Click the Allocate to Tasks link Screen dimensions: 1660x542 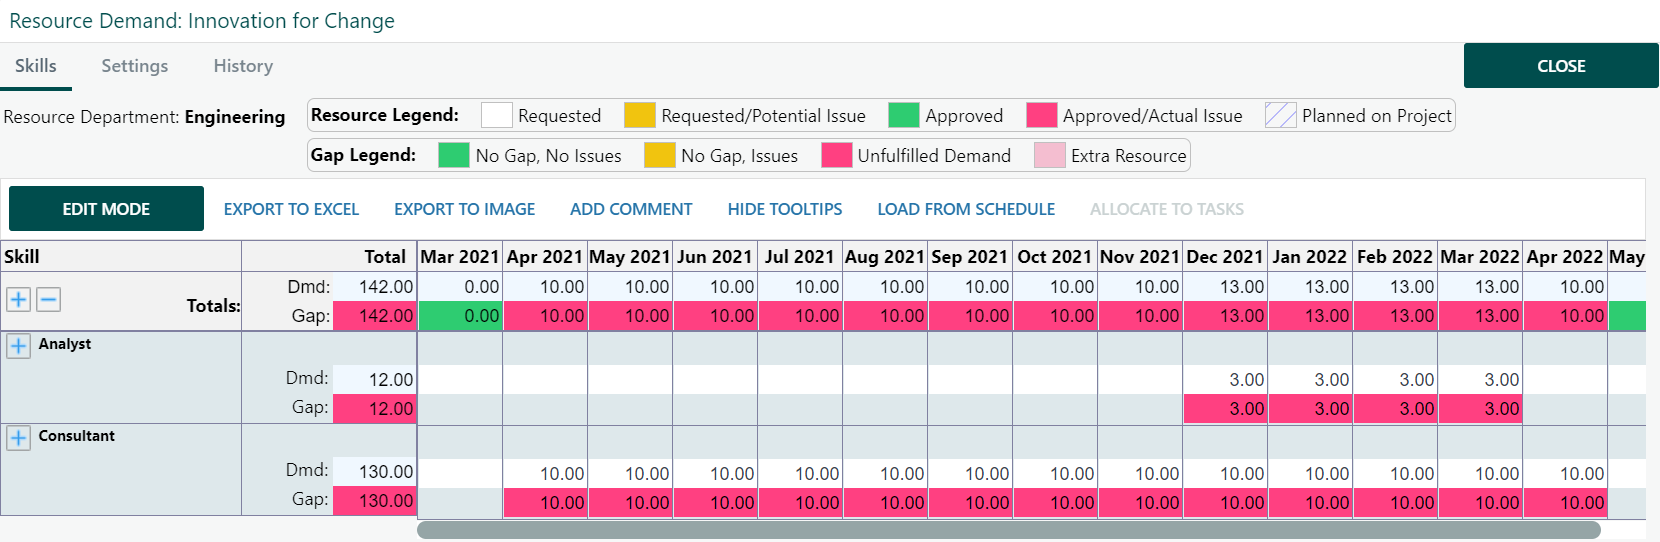[1167, 209]
